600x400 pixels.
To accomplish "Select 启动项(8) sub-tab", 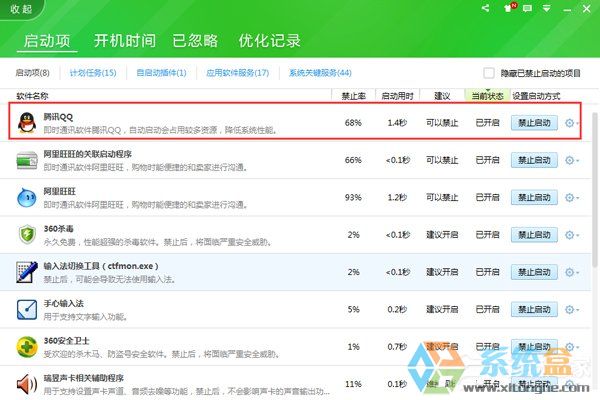I will click(33, 73).
